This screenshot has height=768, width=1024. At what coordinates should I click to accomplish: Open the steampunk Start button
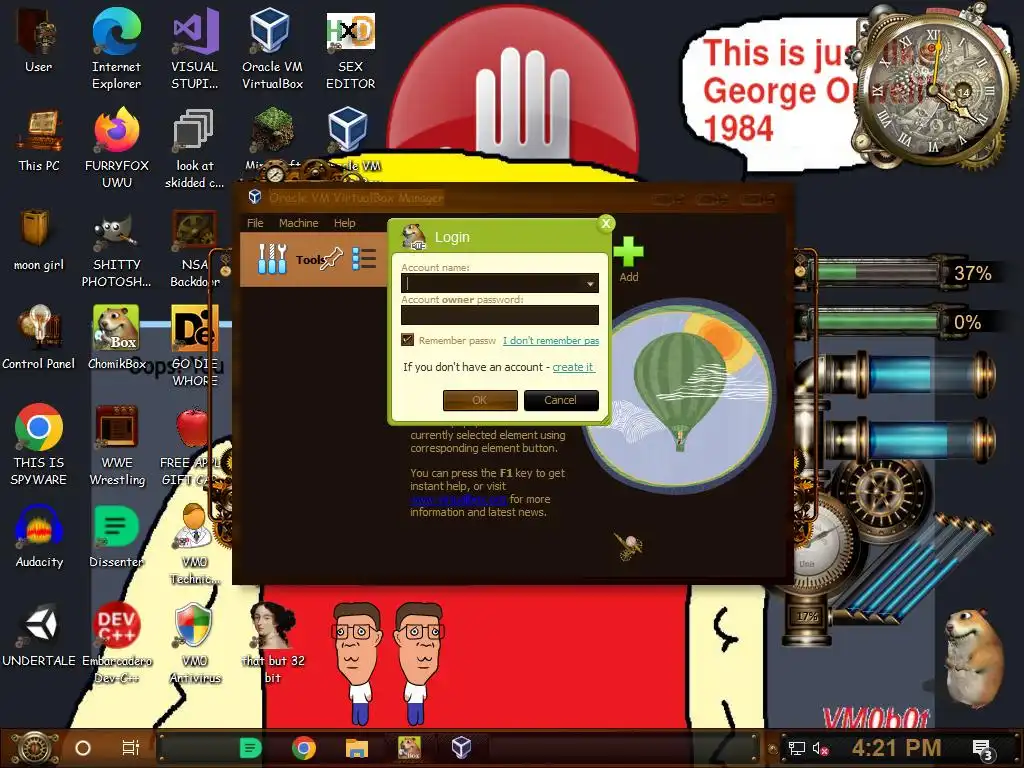tap(34, 748)
